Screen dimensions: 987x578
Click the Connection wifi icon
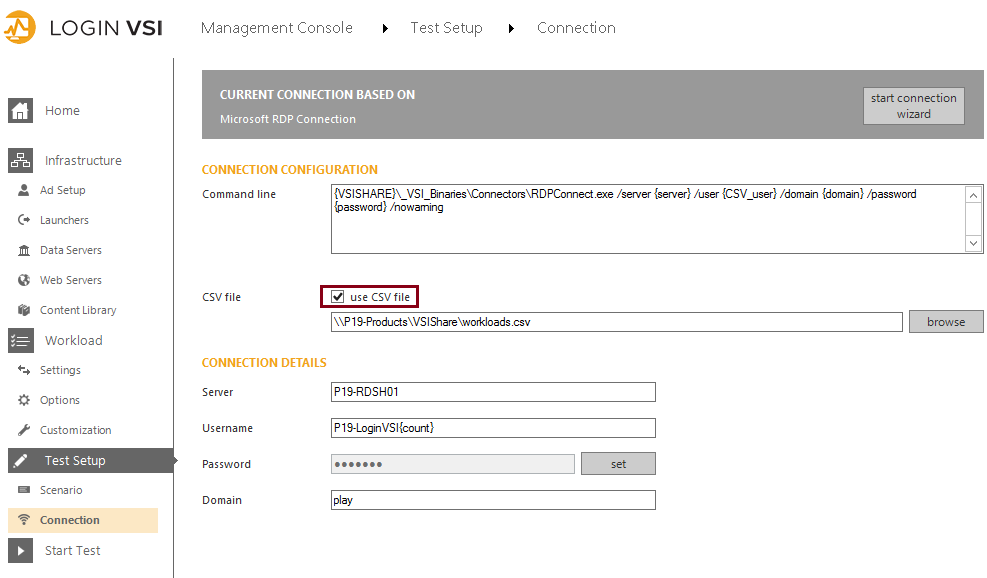coord(24,520)
